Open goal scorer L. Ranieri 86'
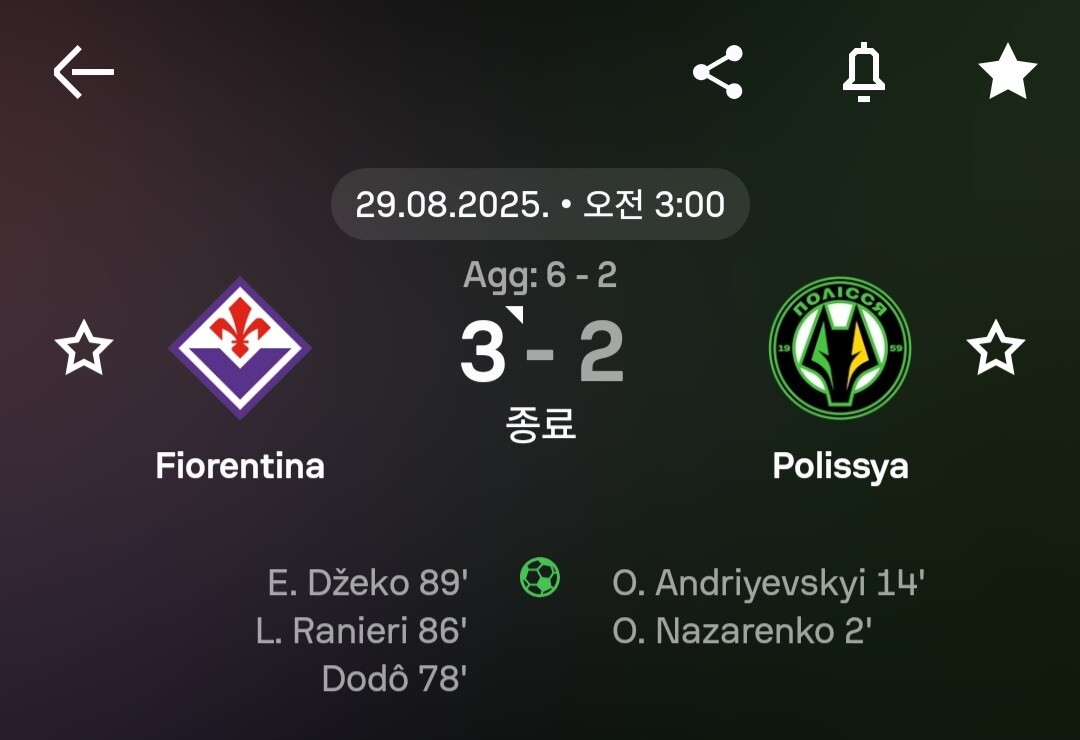1080x740 pixels. [362, 631]
